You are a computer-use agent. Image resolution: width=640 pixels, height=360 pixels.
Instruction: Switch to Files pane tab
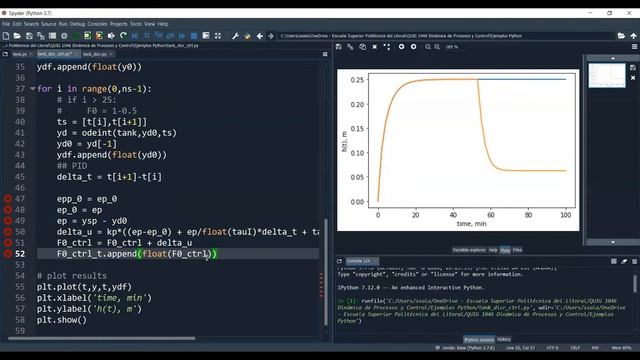click(x=517, y=250)
